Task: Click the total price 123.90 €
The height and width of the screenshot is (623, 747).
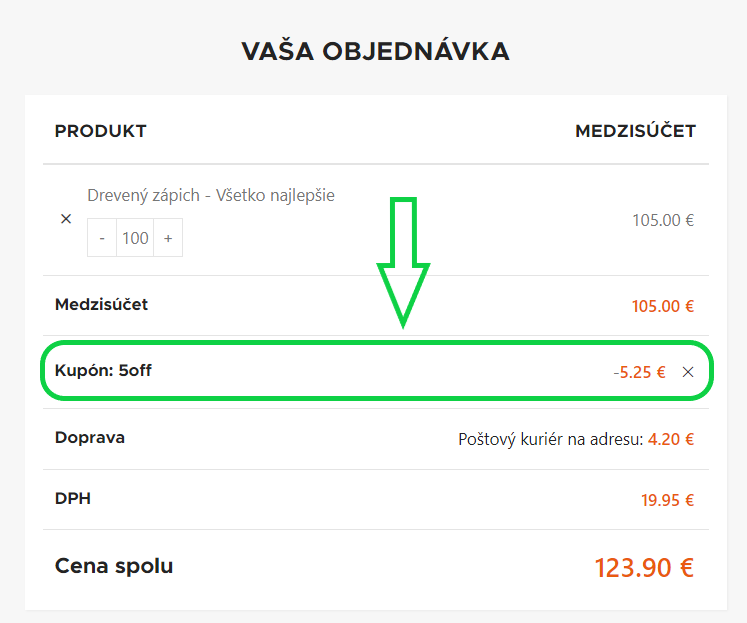Action: tap(644, 568)
